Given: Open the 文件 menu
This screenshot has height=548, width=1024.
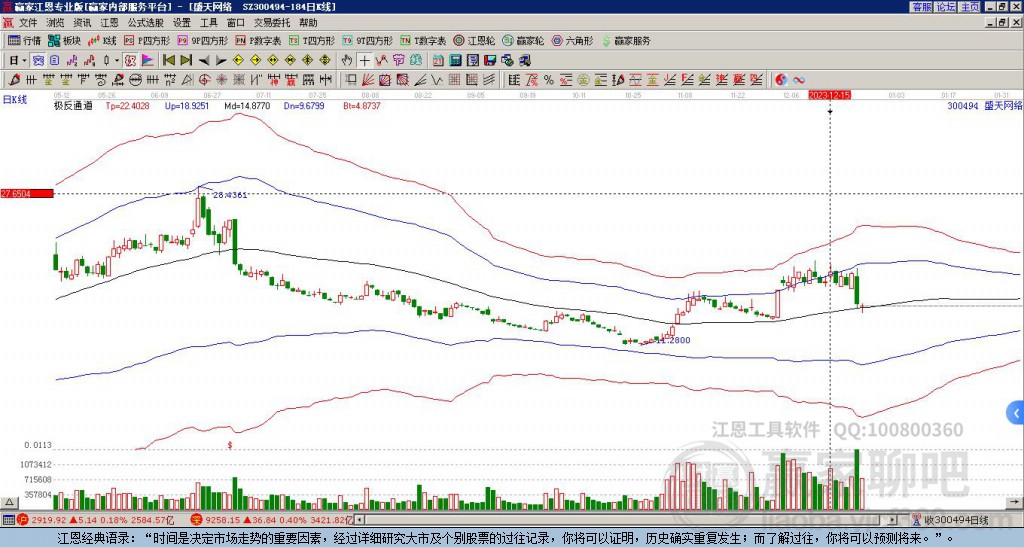Looking at the screenshot, I should [28, 23].
